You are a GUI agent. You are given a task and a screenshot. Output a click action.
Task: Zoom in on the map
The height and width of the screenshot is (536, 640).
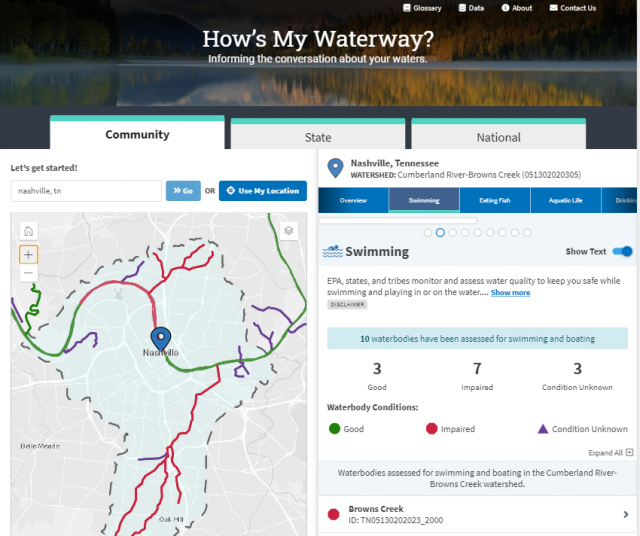pyautogui.click(x=28, y=254)
